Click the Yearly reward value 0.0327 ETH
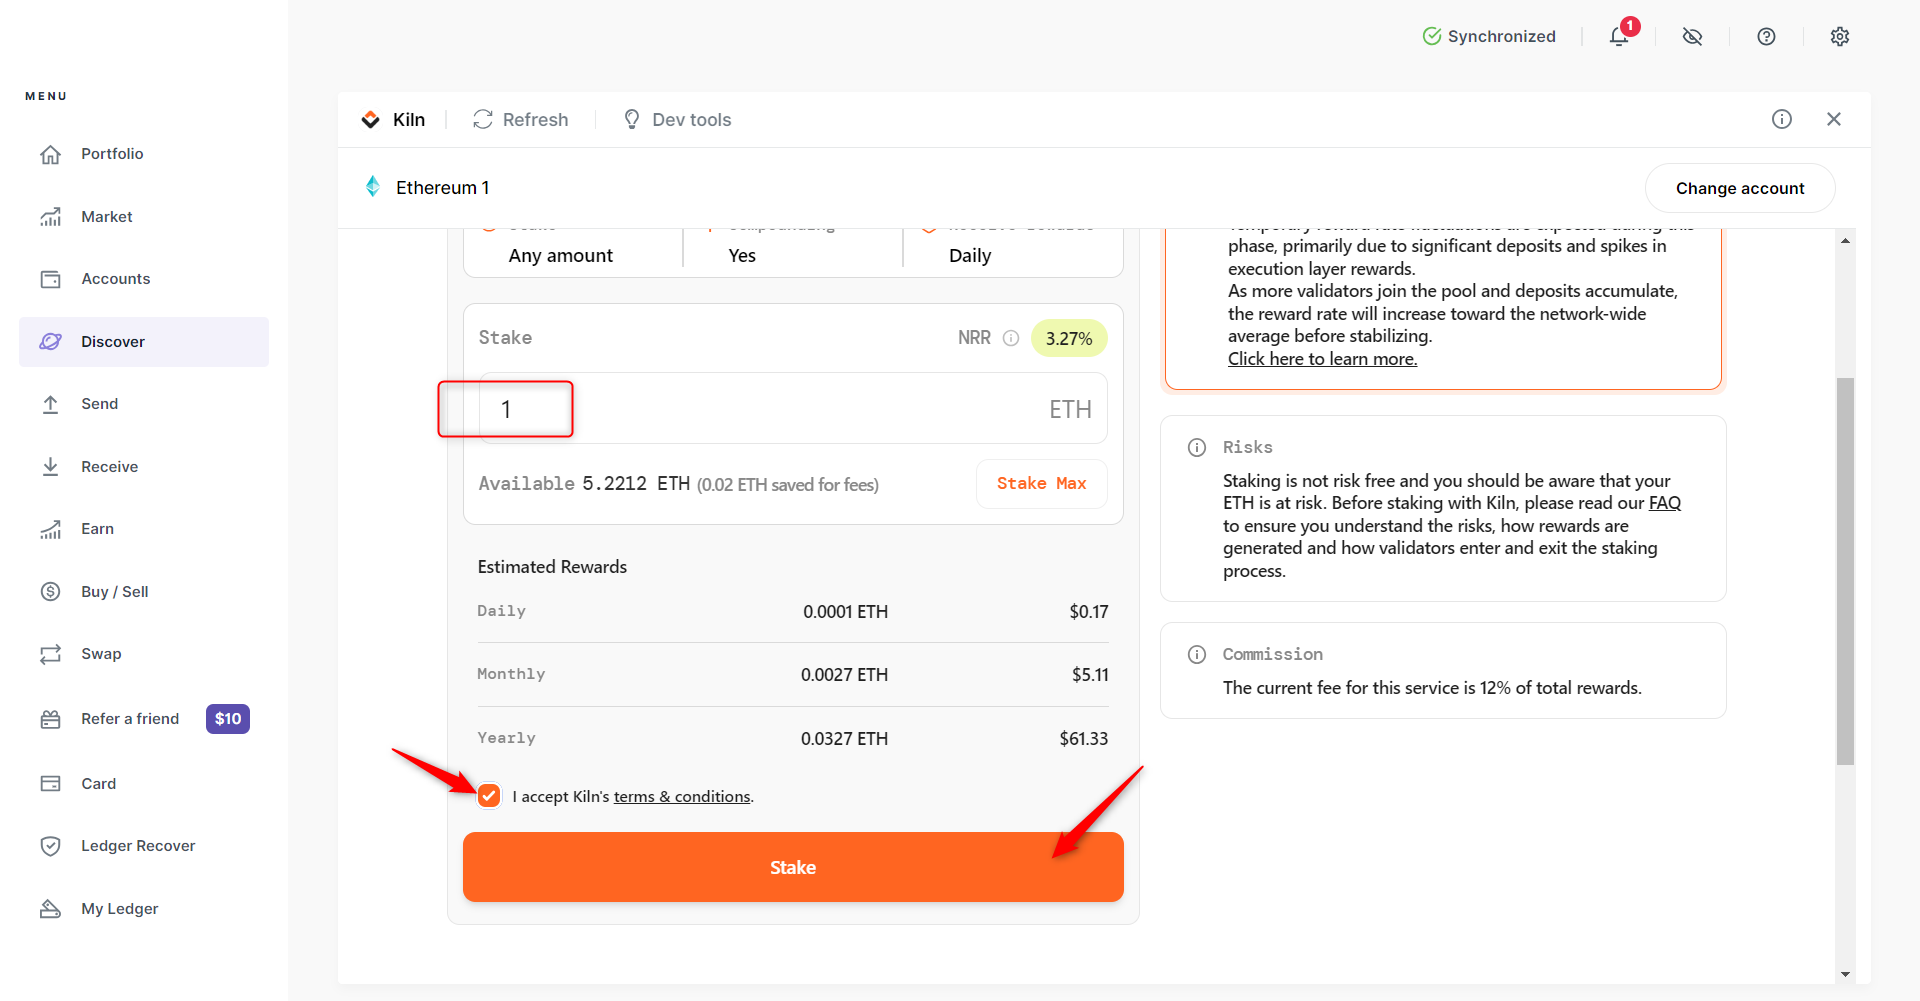 pyautogui.click(x=844, y=739)
